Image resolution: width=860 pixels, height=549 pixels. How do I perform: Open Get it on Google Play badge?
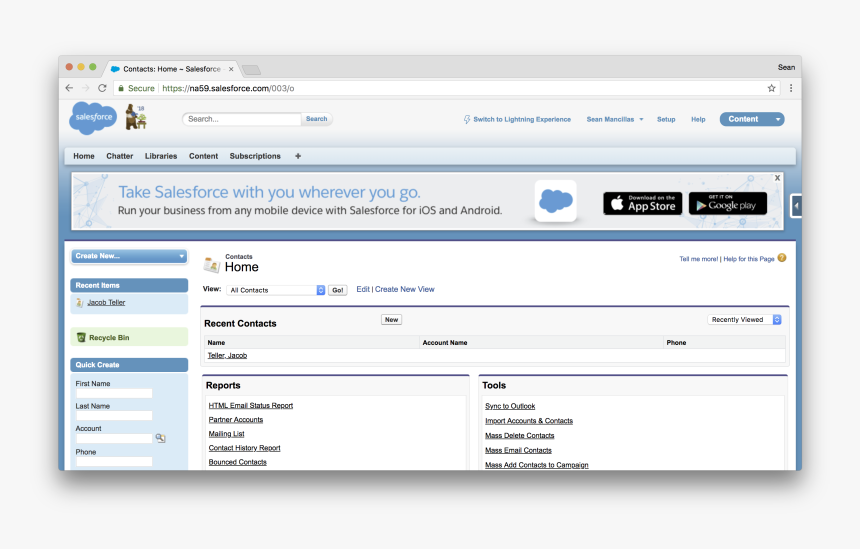728,203
